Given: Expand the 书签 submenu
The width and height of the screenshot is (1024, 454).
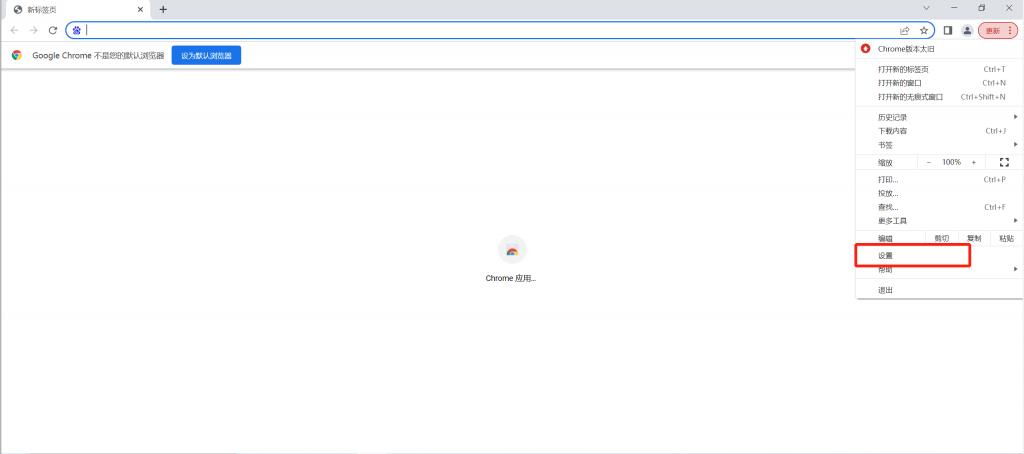Looking at the screenshot, I should pos(939,144).
